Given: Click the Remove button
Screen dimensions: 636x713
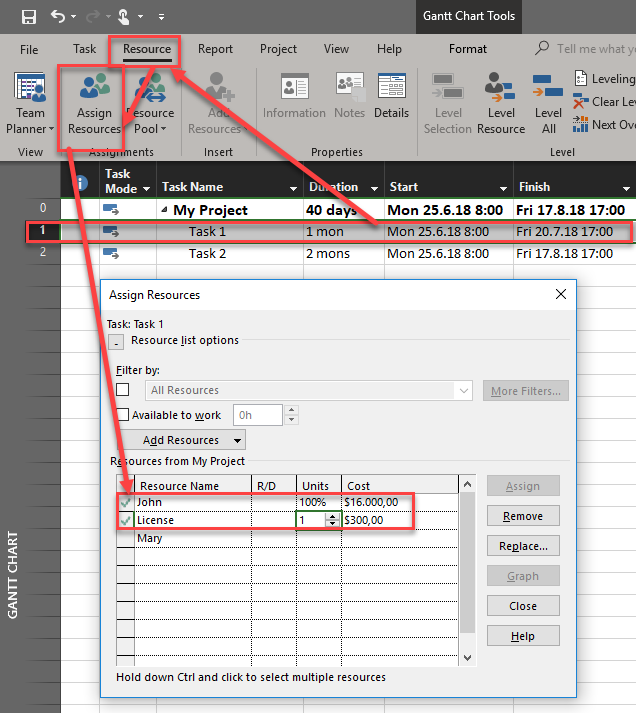Looking at the screenshot, I should (523, 516).
